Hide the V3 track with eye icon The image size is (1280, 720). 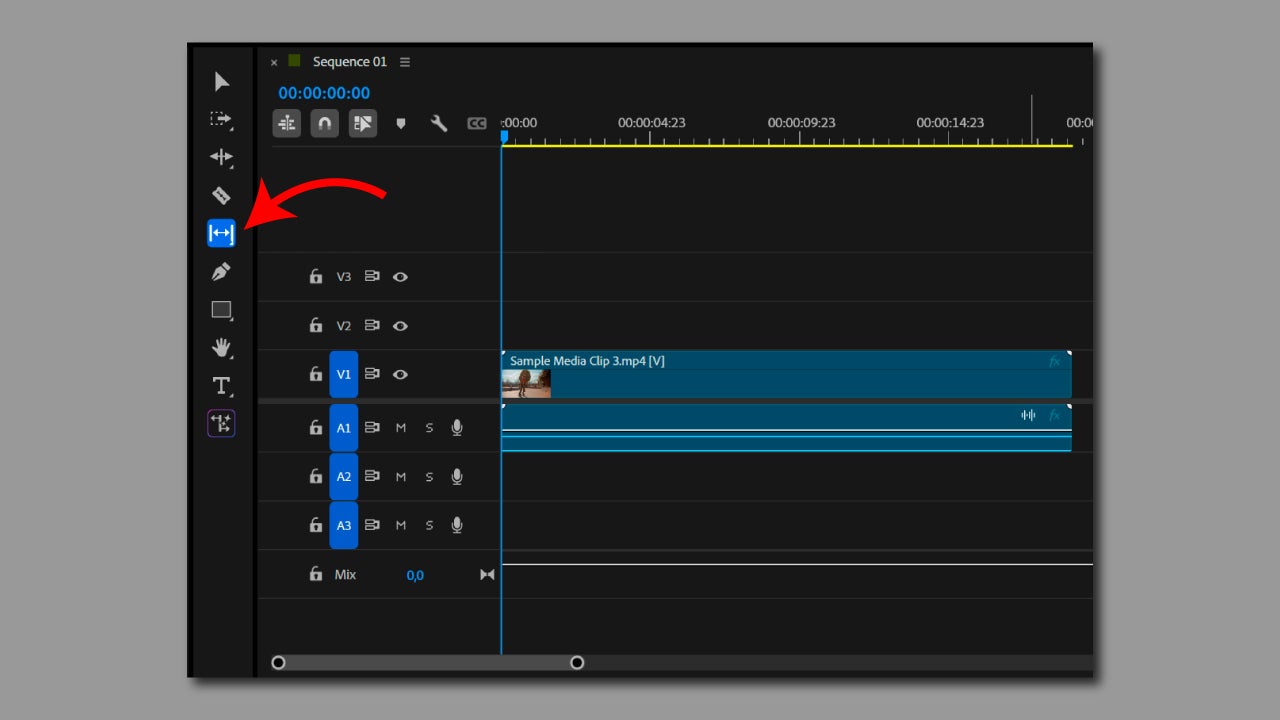[x=400, y=277]
